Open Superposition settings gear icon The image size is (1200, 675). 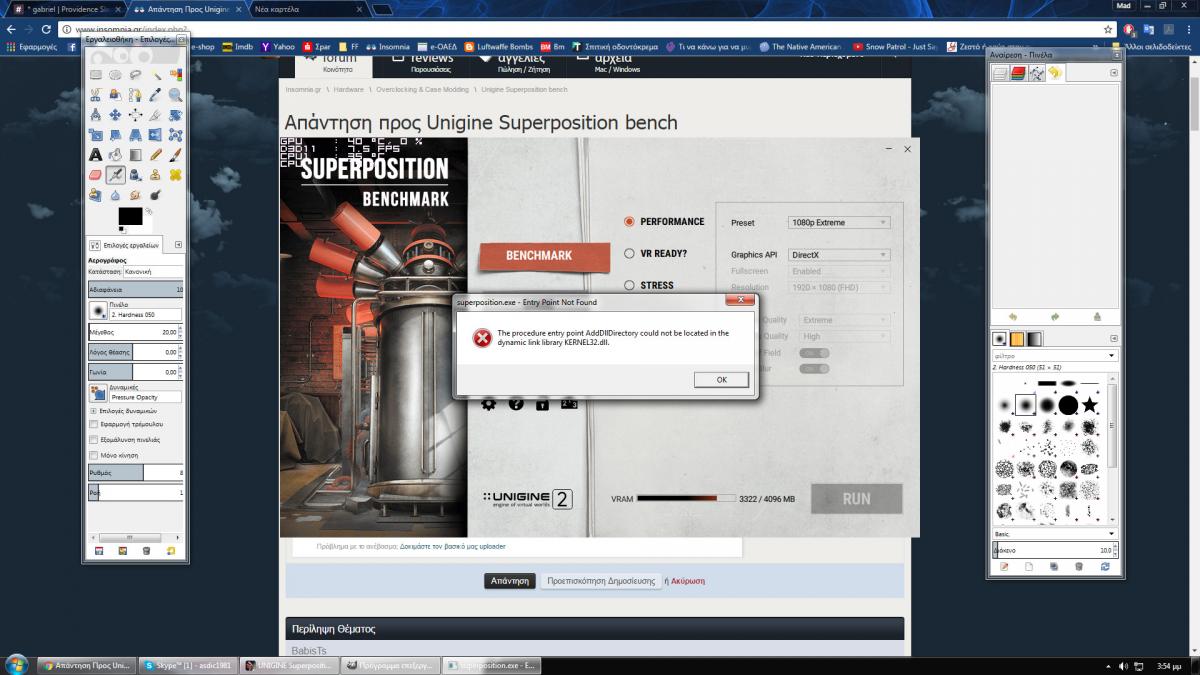(x=488, y=404)
